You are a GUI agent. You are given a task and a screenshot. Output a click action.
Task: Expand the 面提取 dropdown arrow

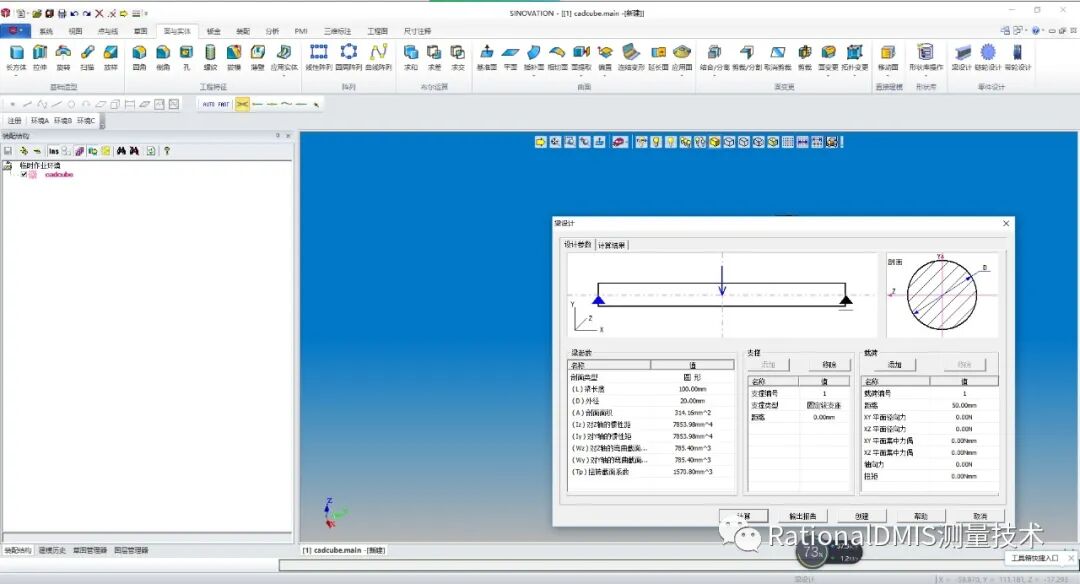pyautogui.click(x=581, y=75)
